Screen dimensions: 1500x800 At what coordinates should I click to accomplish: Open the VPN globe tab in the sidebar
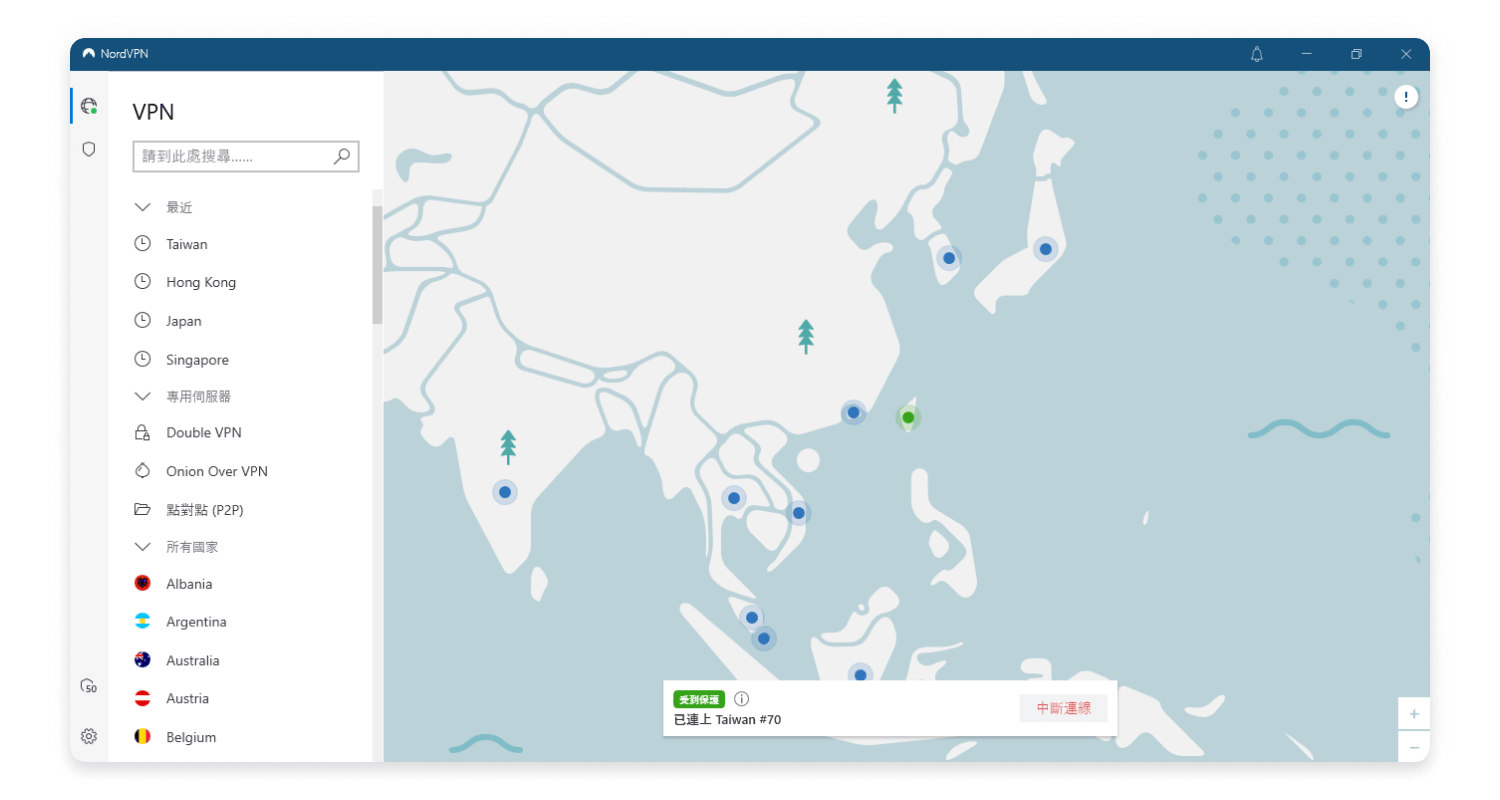[x=89, y=106]
